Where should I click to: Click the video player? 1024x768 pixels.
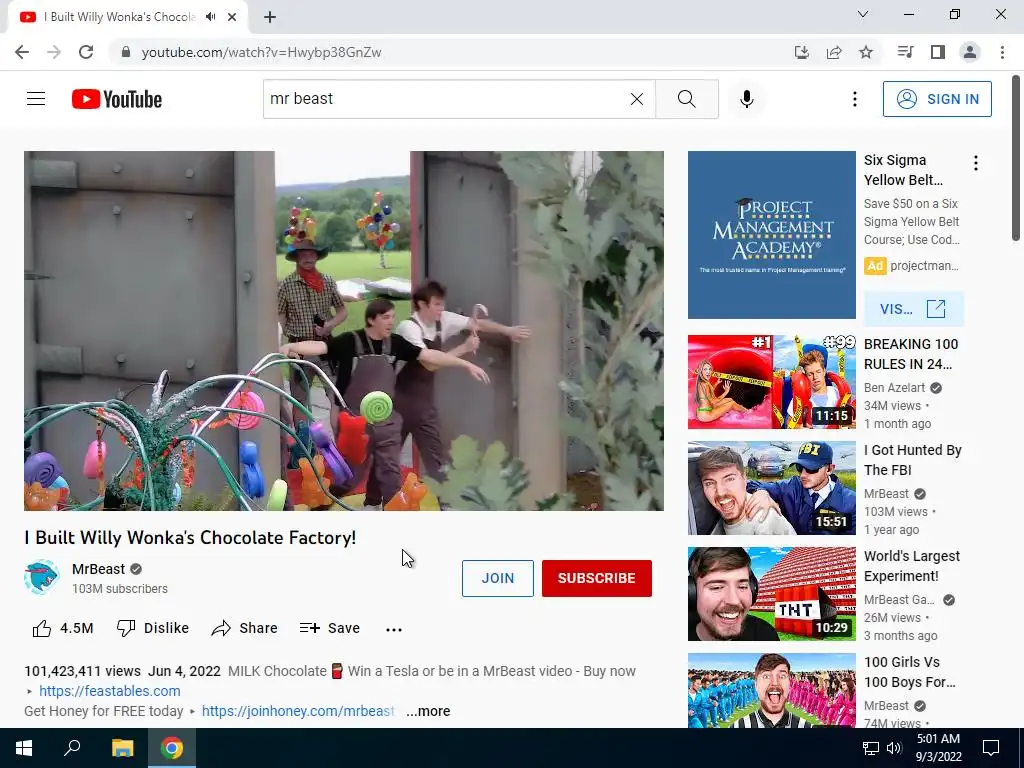[x=344, y=330]
